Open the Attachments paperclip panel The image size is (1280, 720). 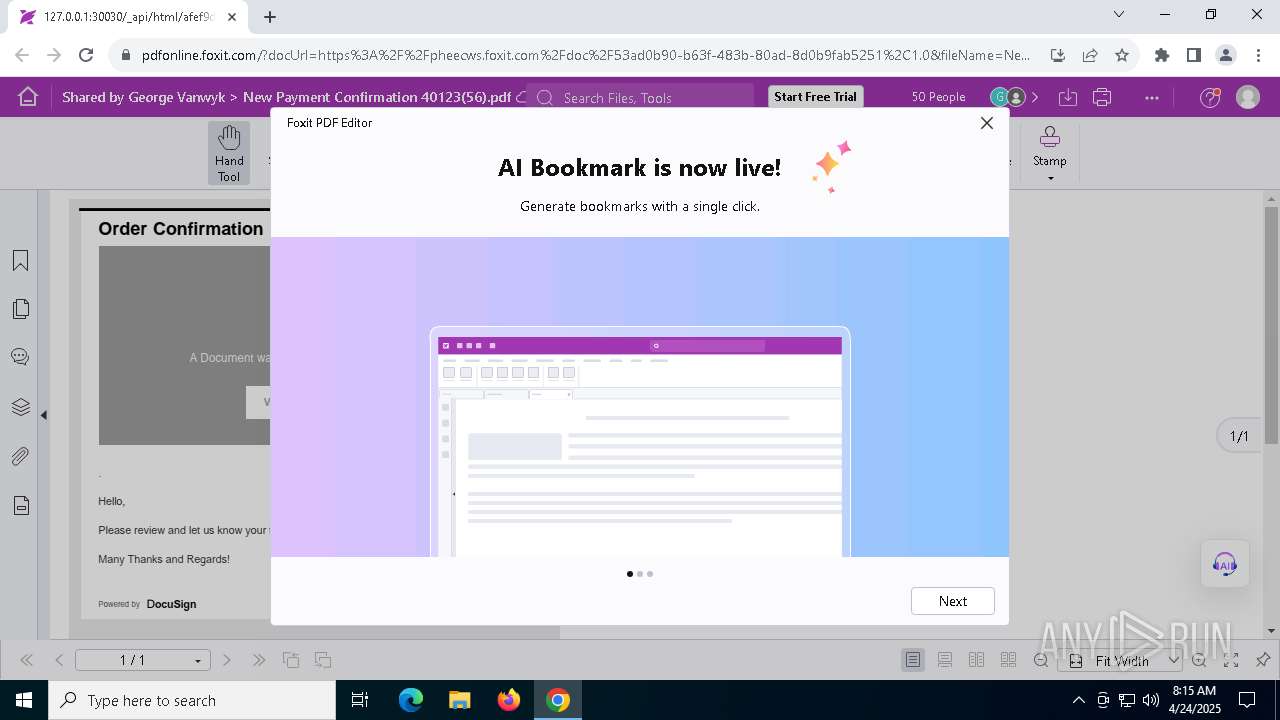20,456
